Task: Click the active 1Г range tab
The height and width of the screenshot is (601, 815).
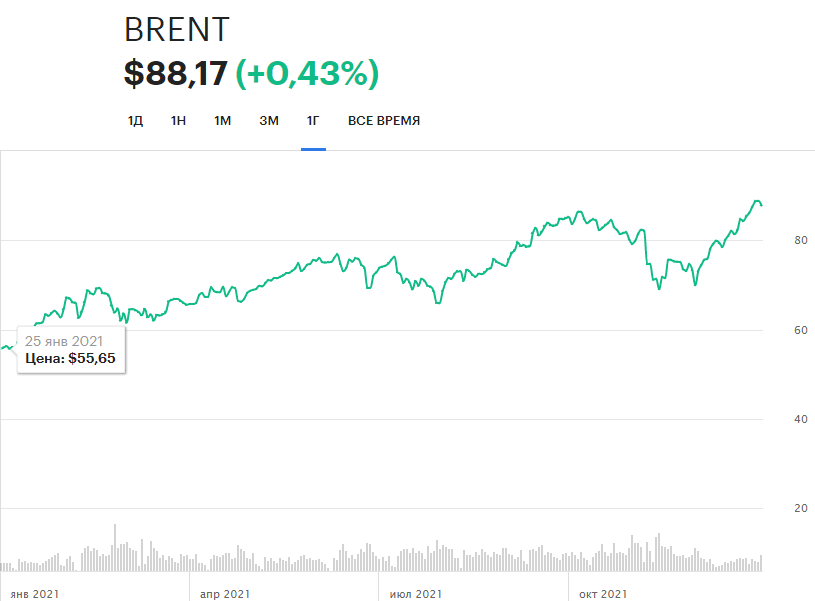Action: (x=313, y=121)
